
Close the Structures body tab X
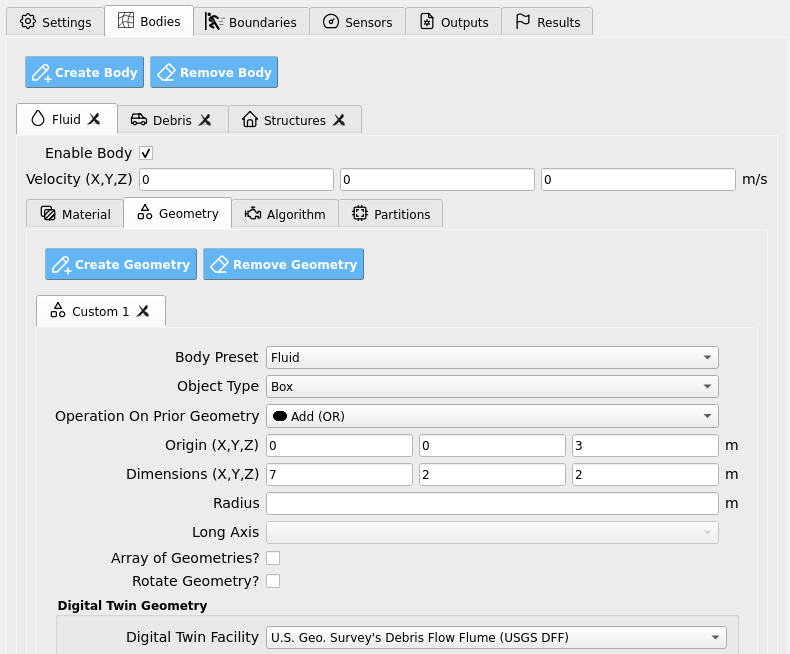point(339,120)
